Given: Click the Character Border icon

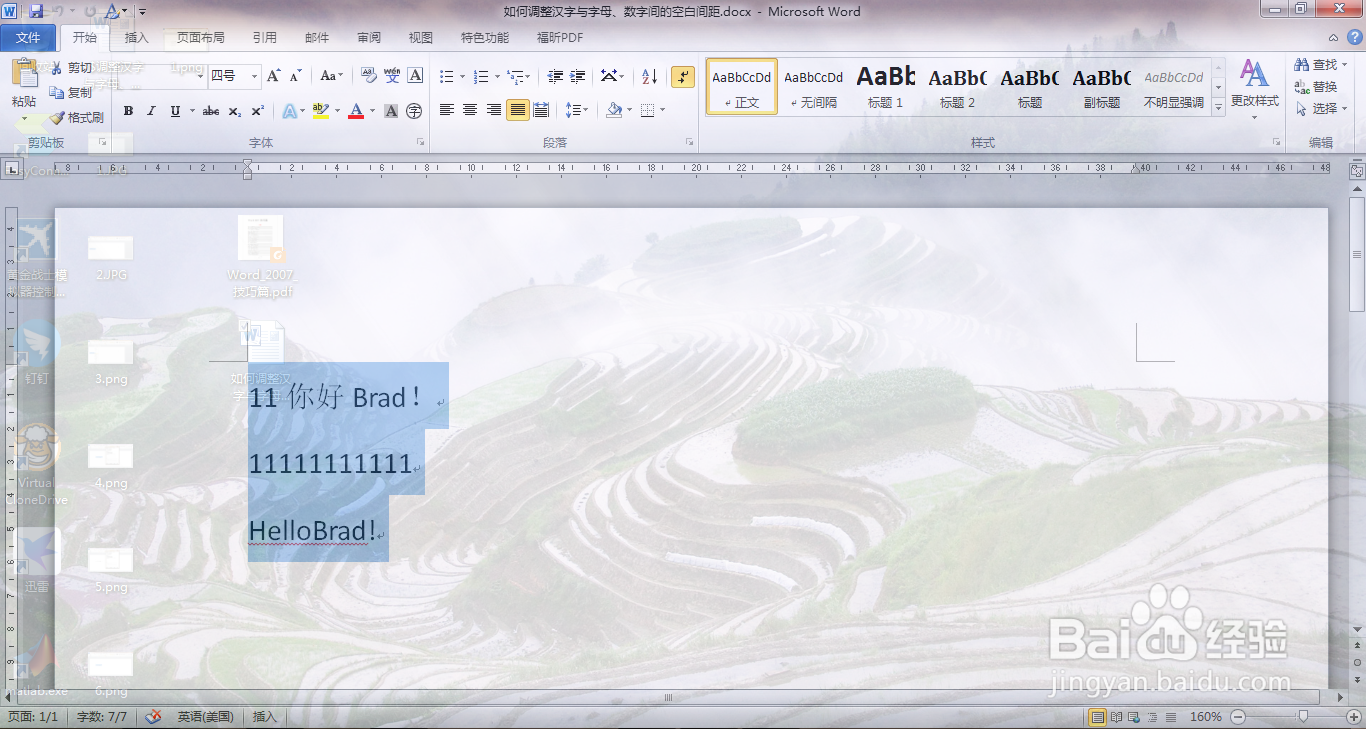Looking at the screenshot, I should 415,76.
